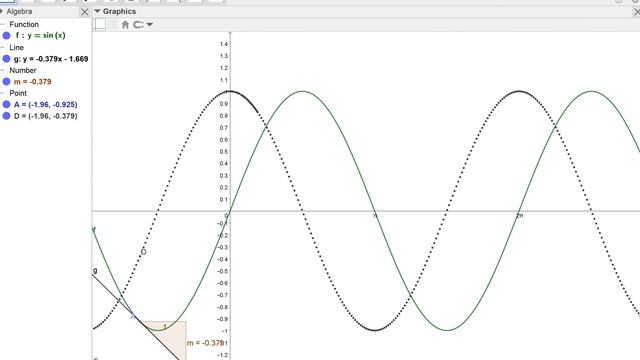This screenshot has width=640, height=360.
Task: Click the point capturing magnet icon
Action: point(138,24)
